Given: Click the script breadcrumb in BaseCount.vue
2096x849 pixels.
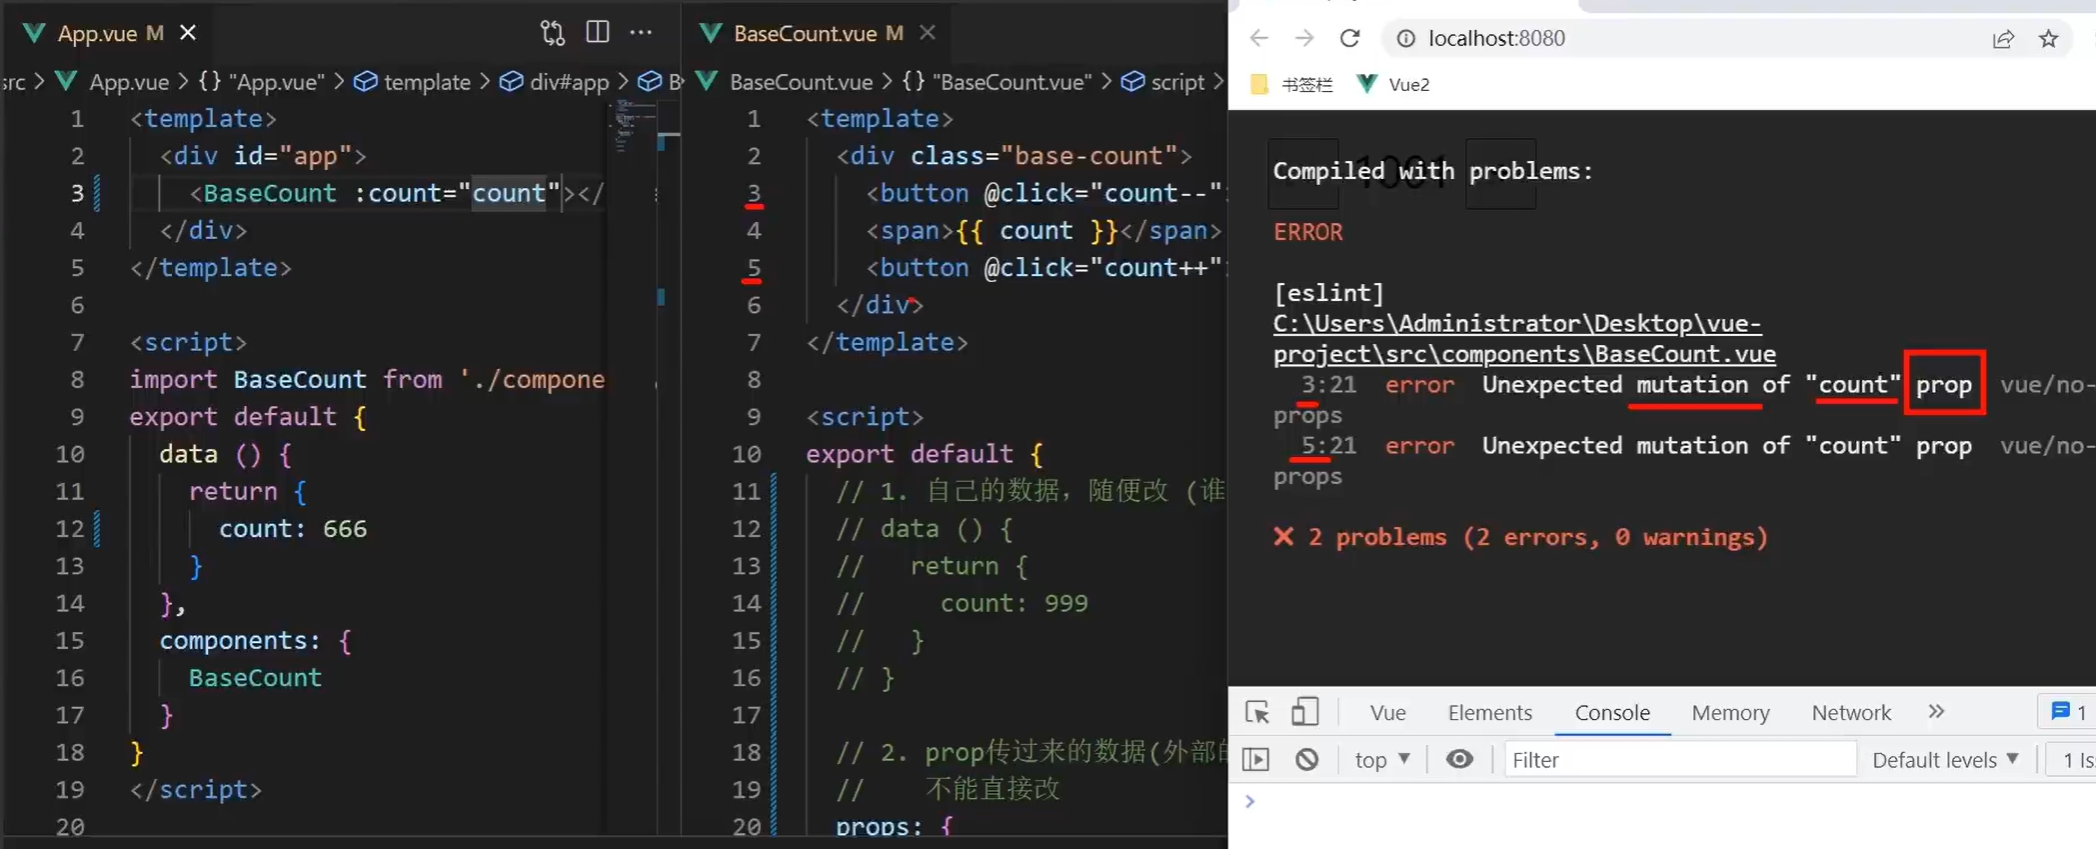Looking at the screenshot, I should tap(1164, 82).
